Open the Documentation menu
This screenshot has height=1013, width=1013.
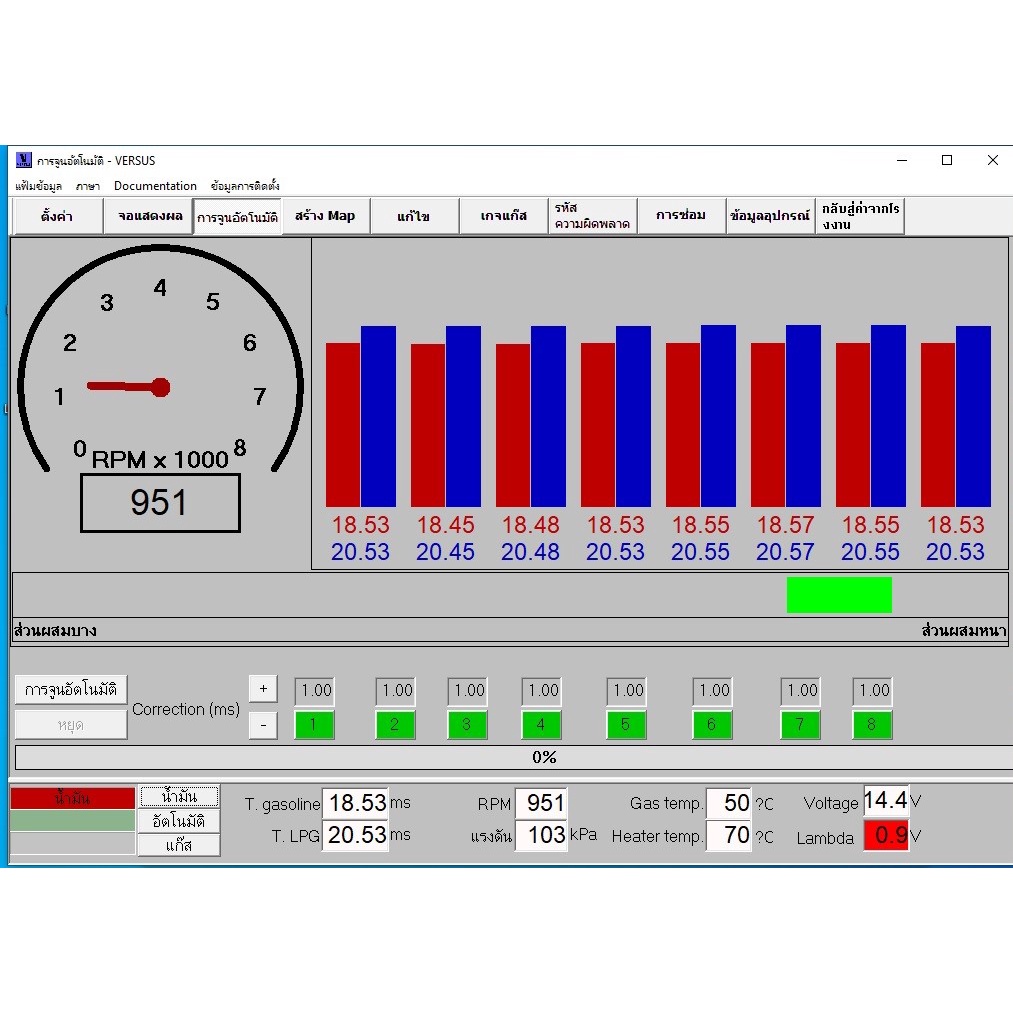(155, 186)
